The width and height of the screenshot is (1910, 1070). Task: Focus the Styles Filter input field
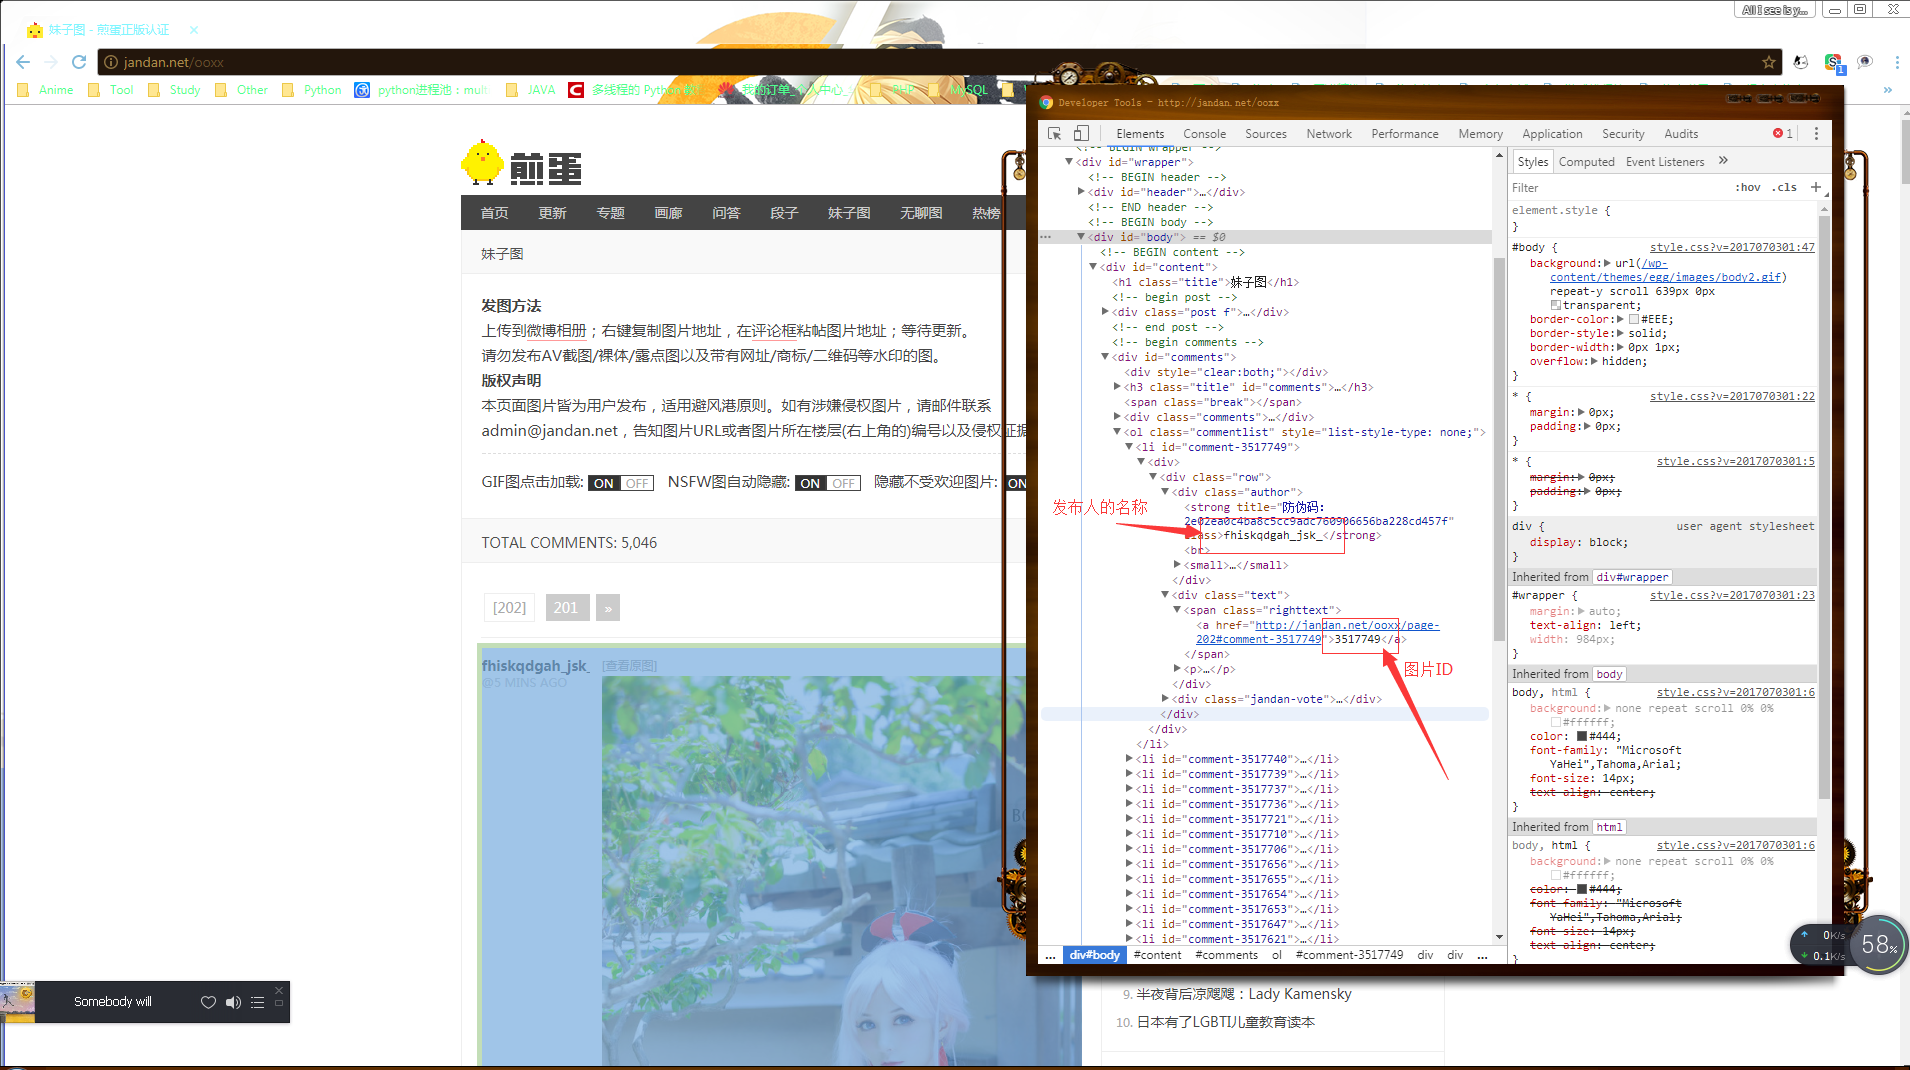pyautogui.click(x=1617, y=187)
